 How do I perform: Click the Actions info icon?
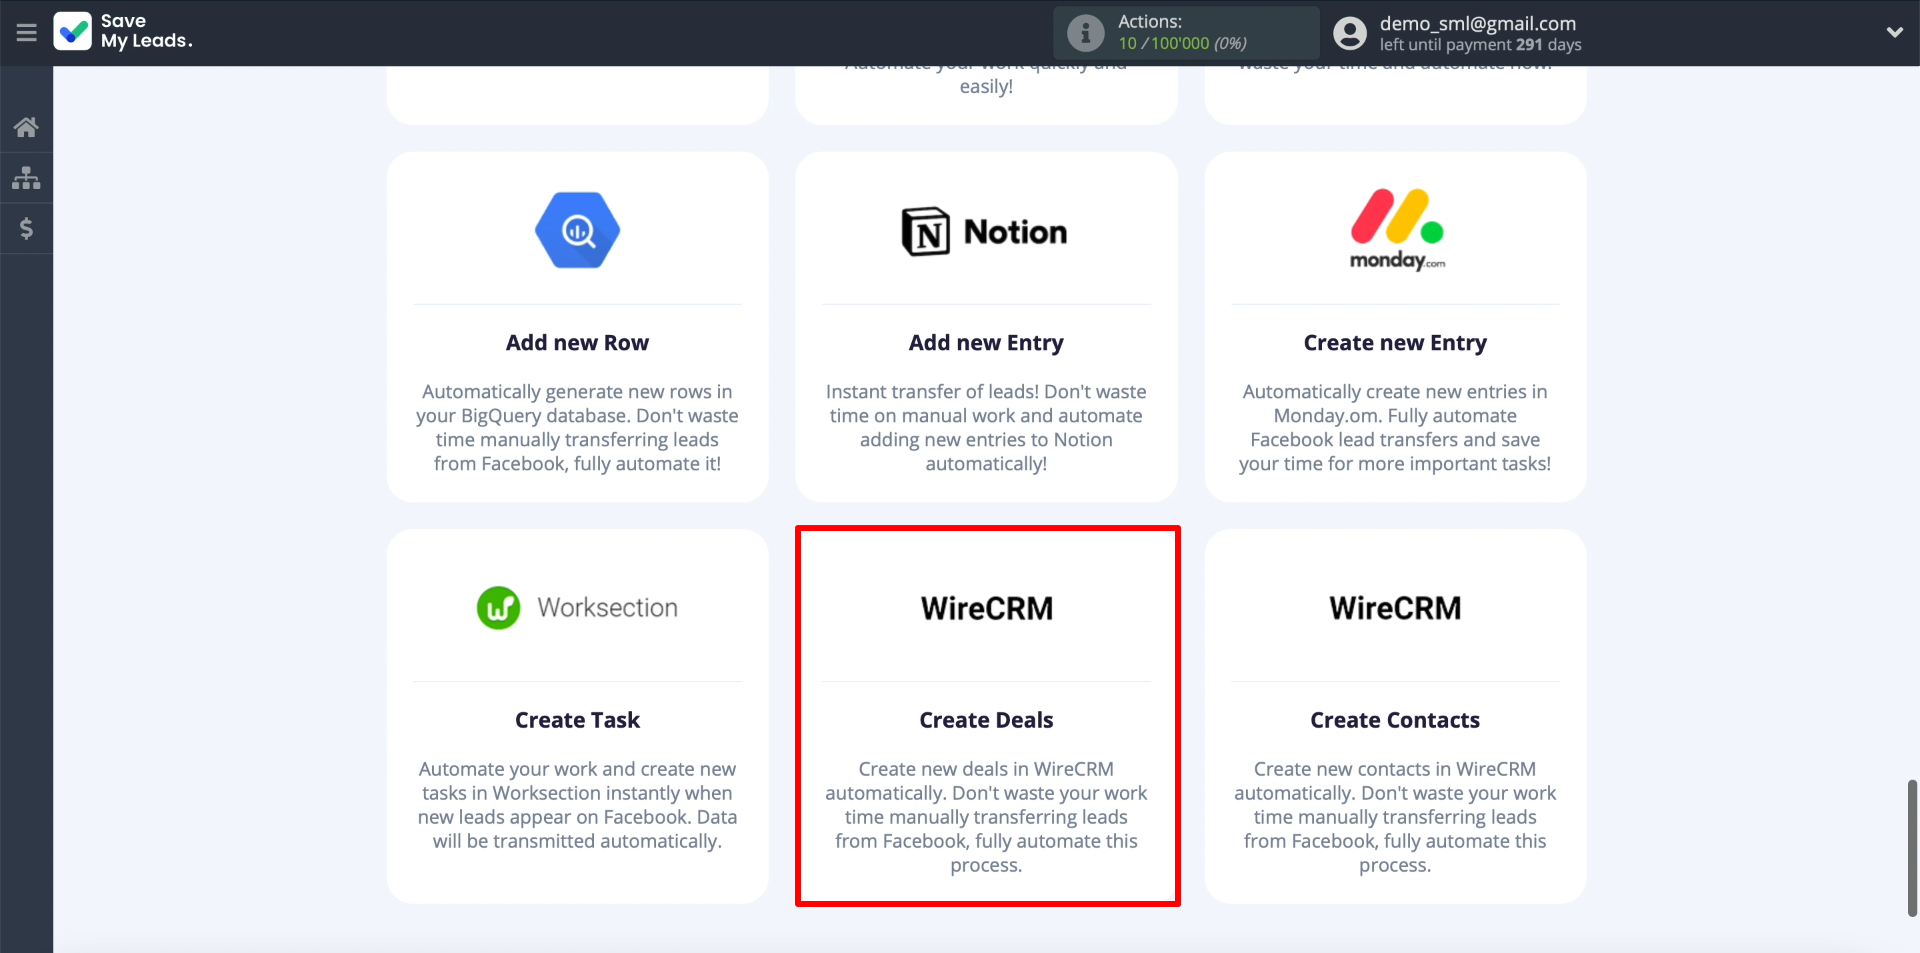1085,33
